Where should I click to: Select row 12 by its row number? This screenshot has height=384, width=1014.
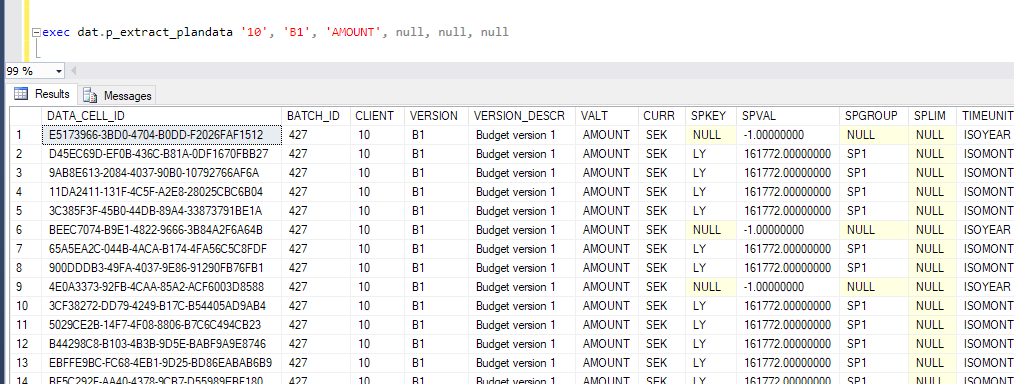pos(25,344)
